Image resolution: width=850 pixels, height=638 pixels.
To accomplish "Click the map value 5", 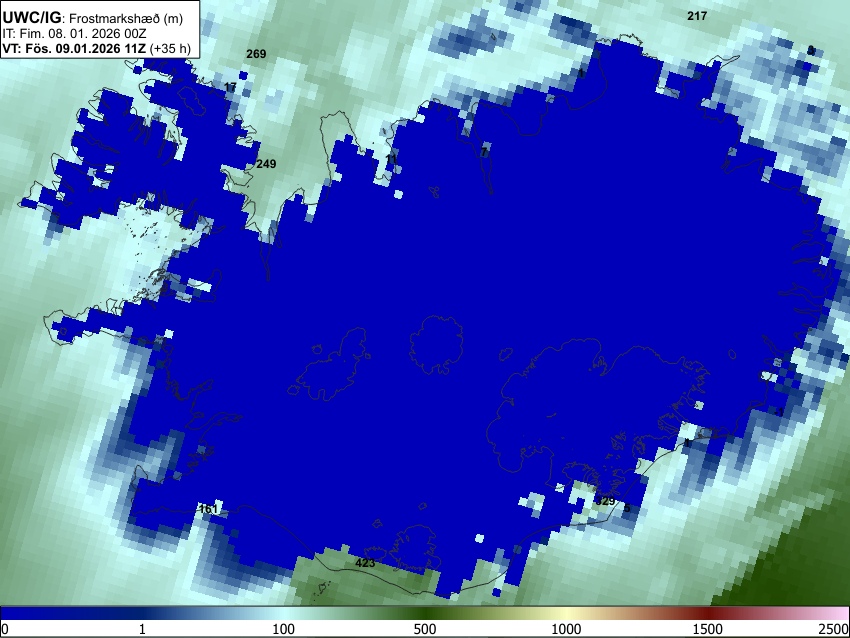I will (x=627, y=508).
